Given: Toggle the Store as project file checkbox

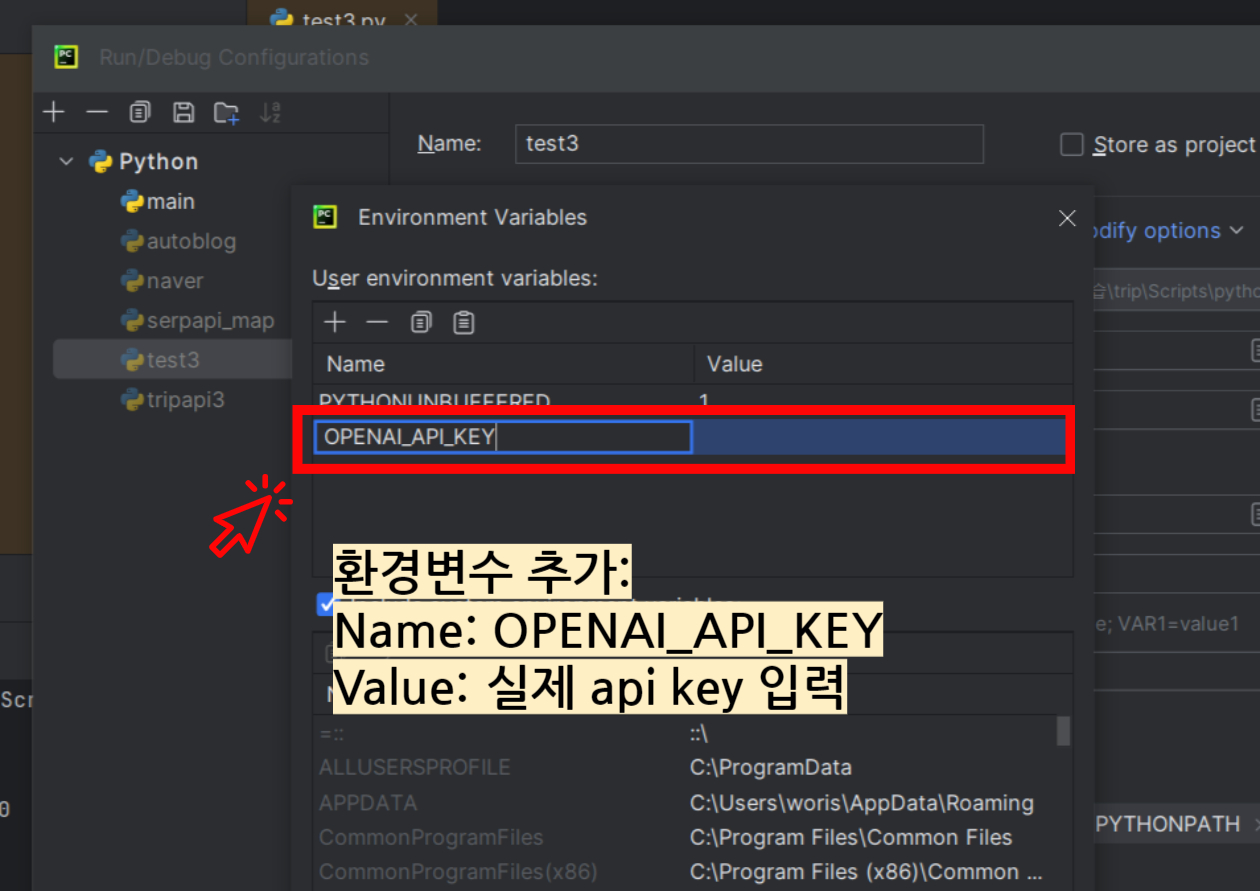Looking at the screenshot, I should 1072,145.
